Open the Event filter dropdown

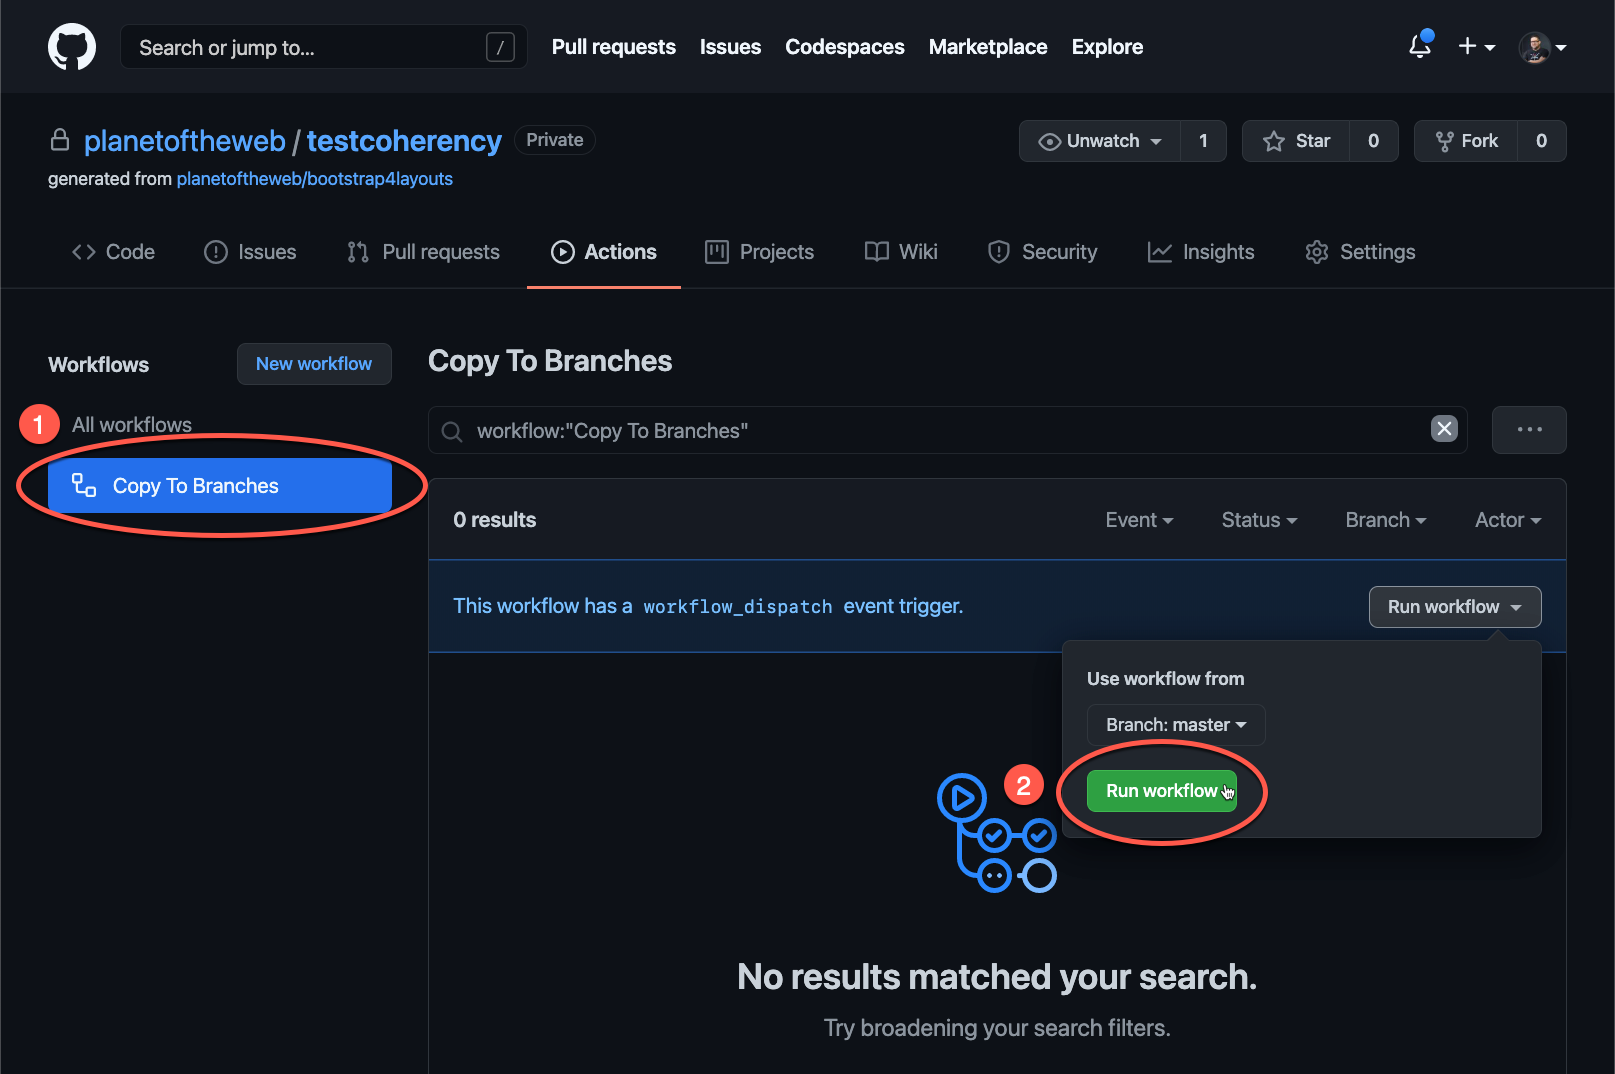pos(1138,520)
